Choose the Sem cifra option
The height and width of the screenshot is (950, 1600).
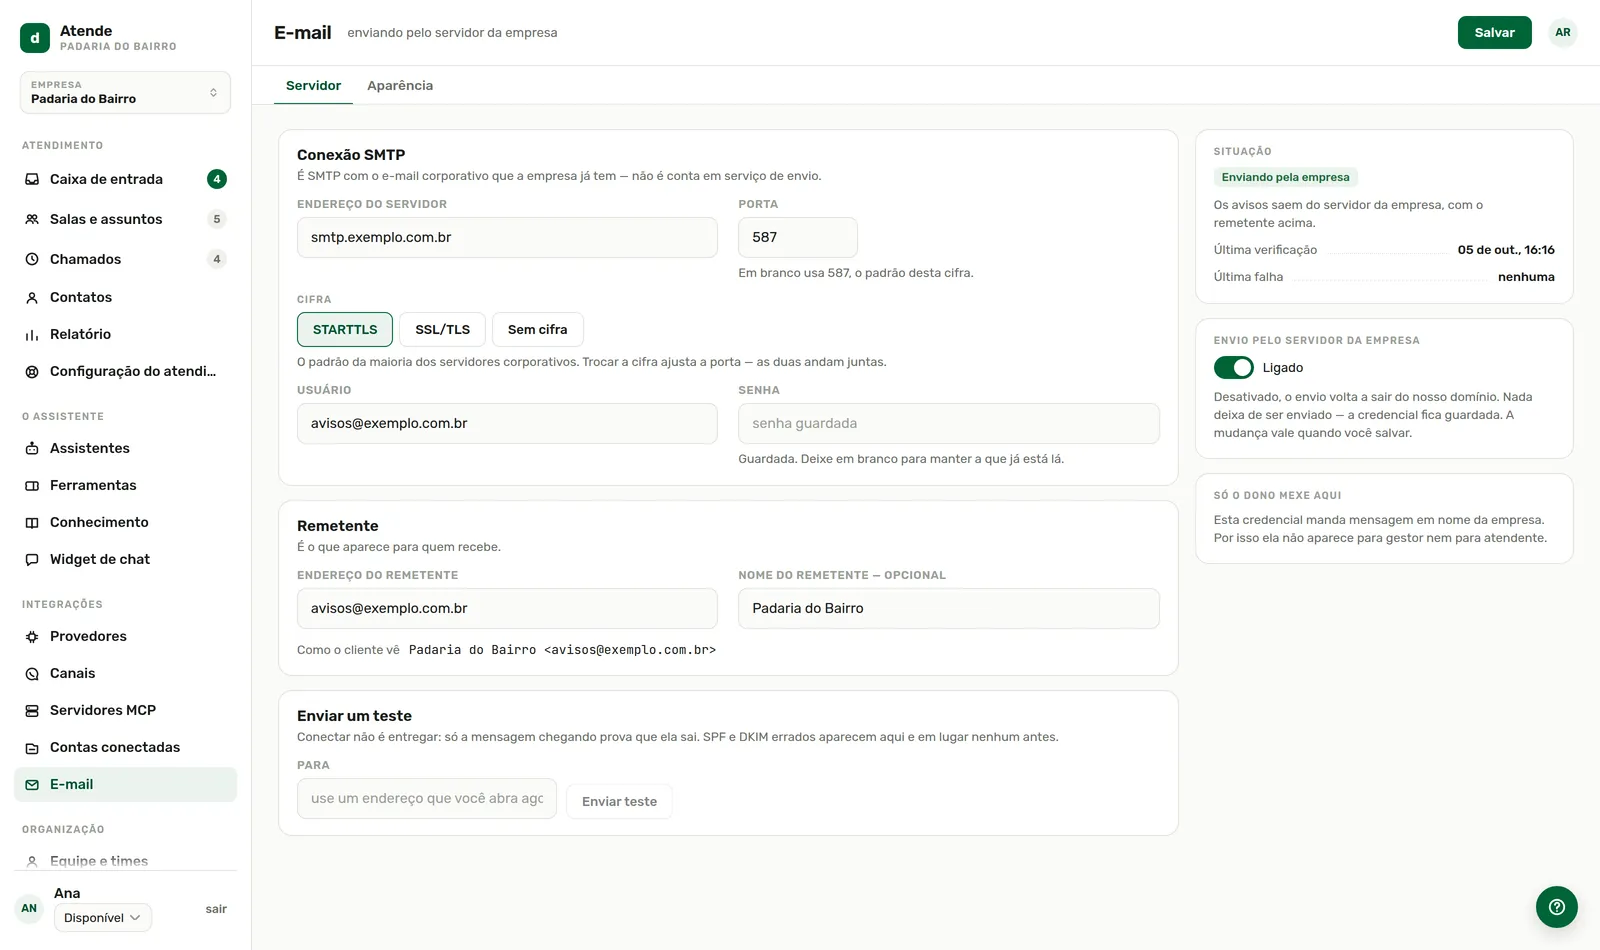pos(538,330)
